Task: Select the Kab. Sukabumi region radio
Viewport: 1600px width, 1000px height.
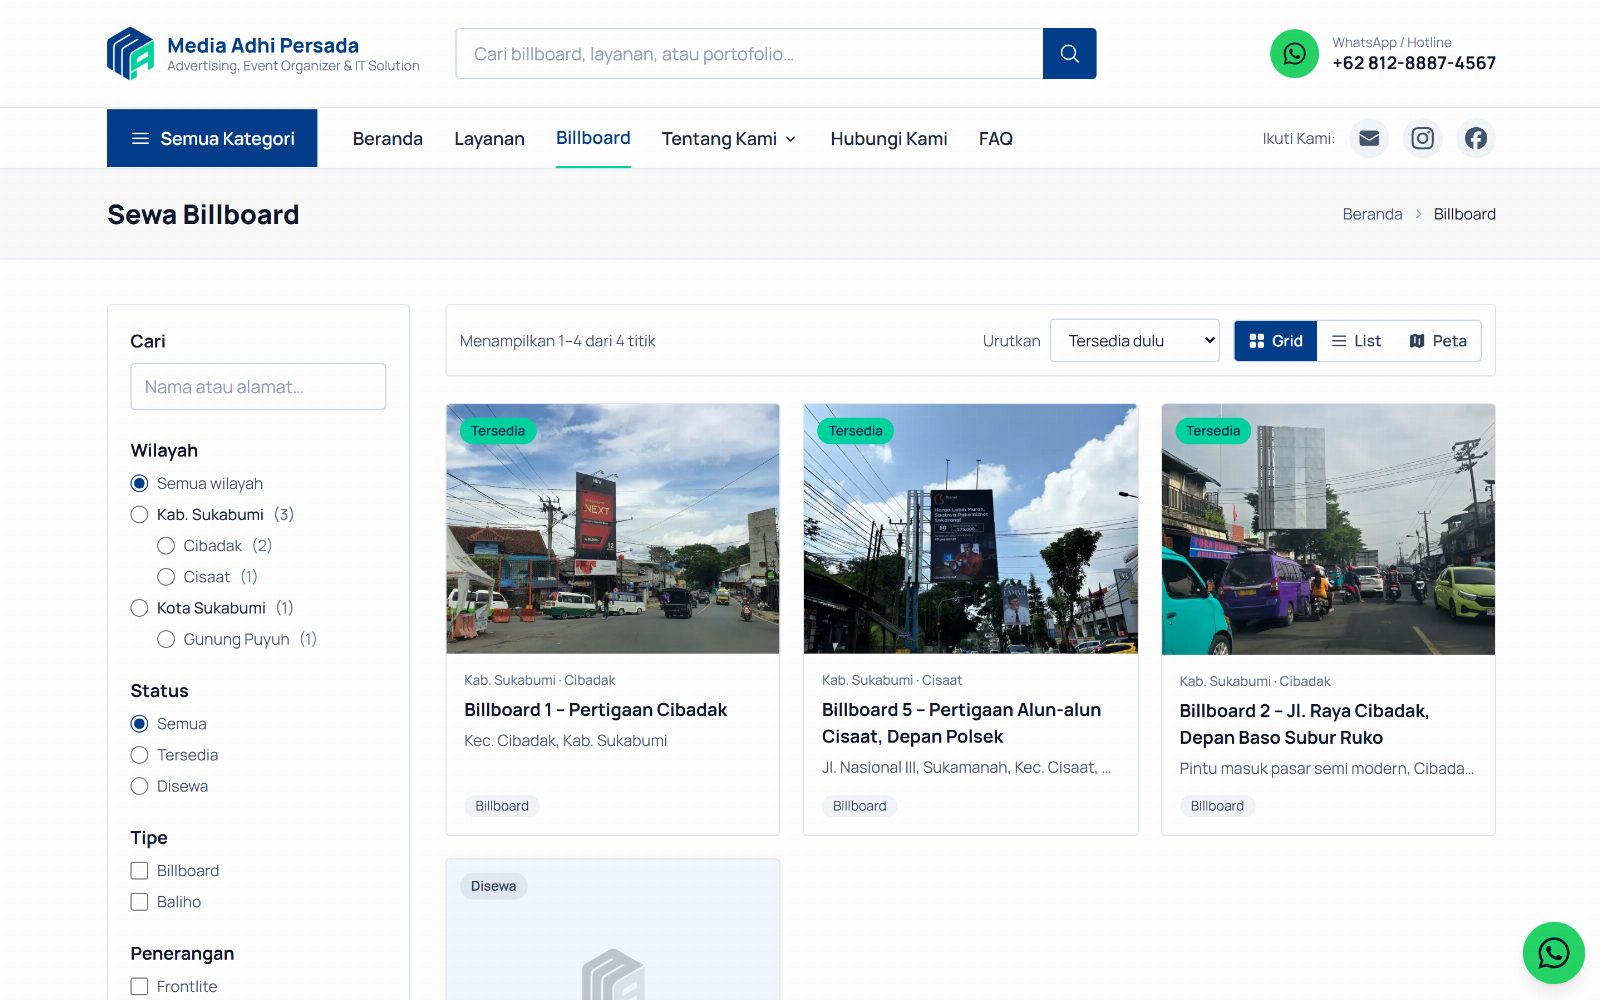Action: click(x=139, y=515)
